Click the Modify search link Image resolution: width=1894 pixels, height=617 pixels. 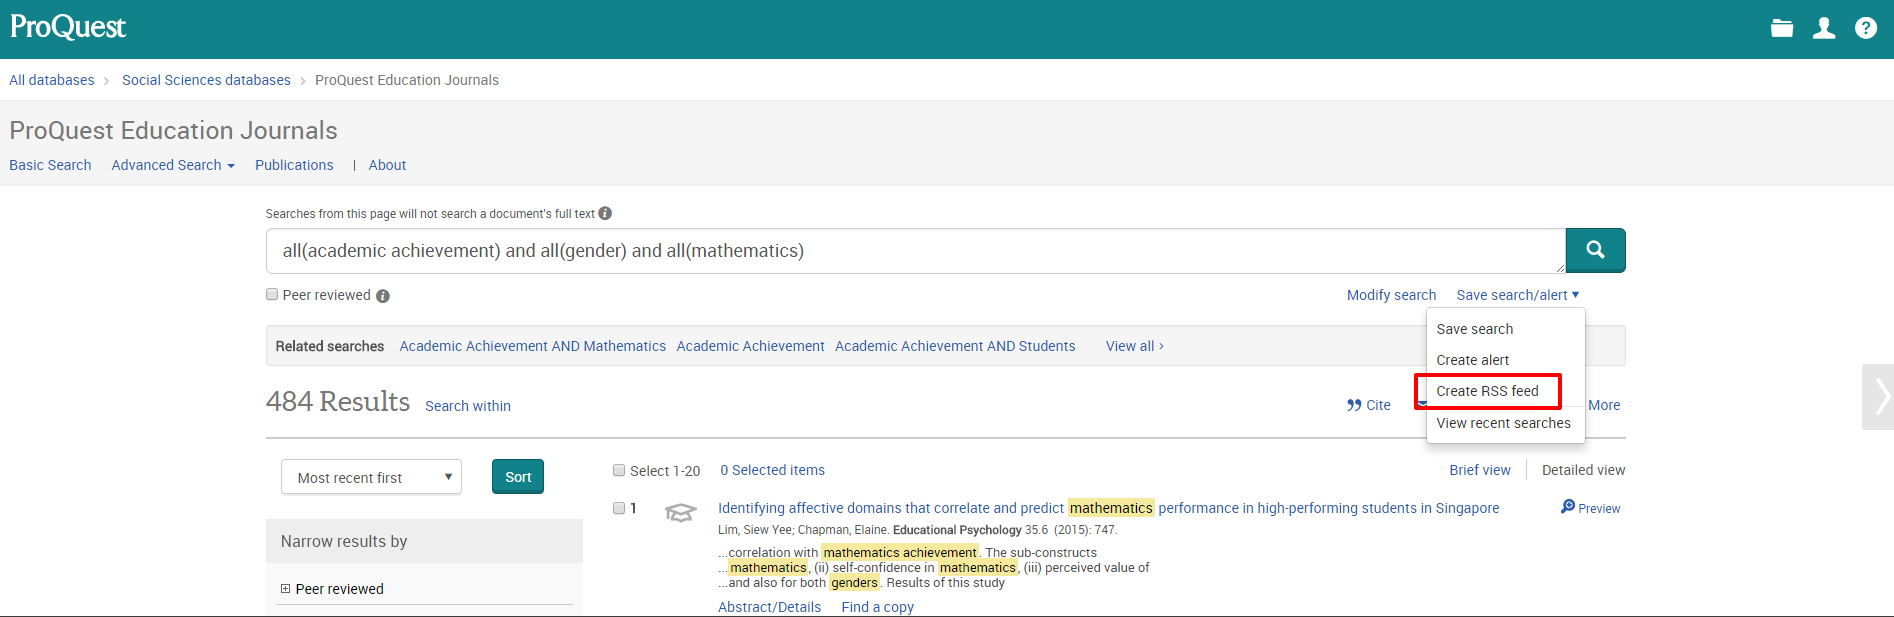[1391, 295]
